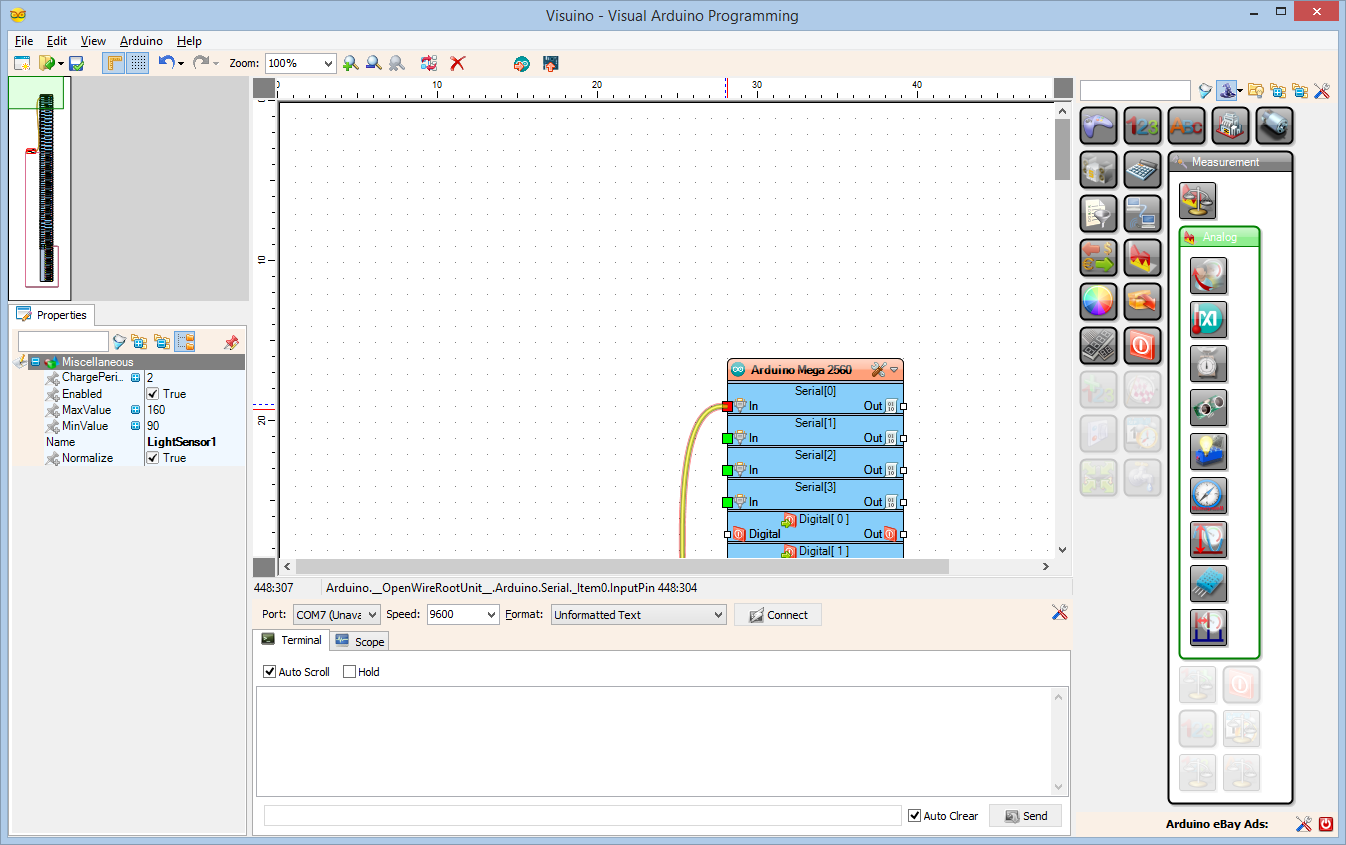
Task: Open the calculator math components category
Action: pyautogui.click(x=1142, y=170)
